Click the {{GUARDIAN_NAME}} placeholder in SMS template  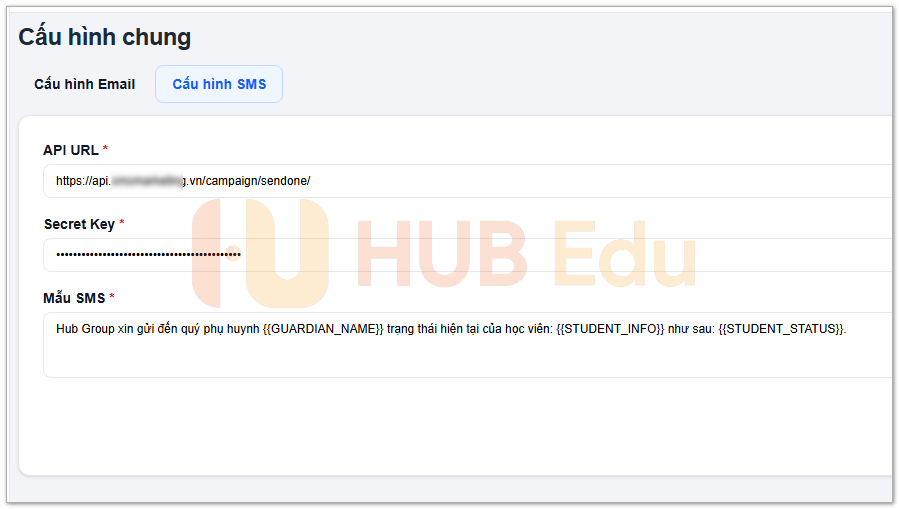(323, 329)
